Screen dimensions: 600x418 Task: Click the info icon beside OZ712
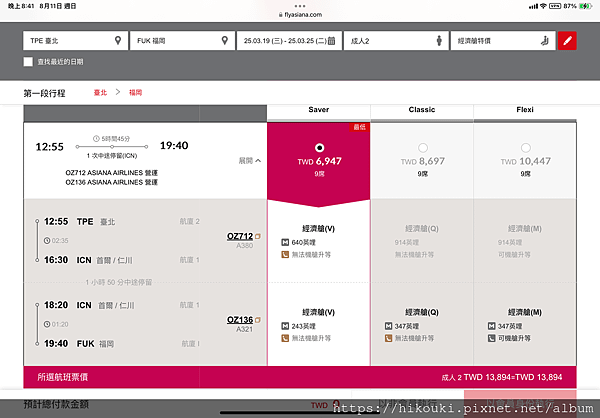pos(258,237)
